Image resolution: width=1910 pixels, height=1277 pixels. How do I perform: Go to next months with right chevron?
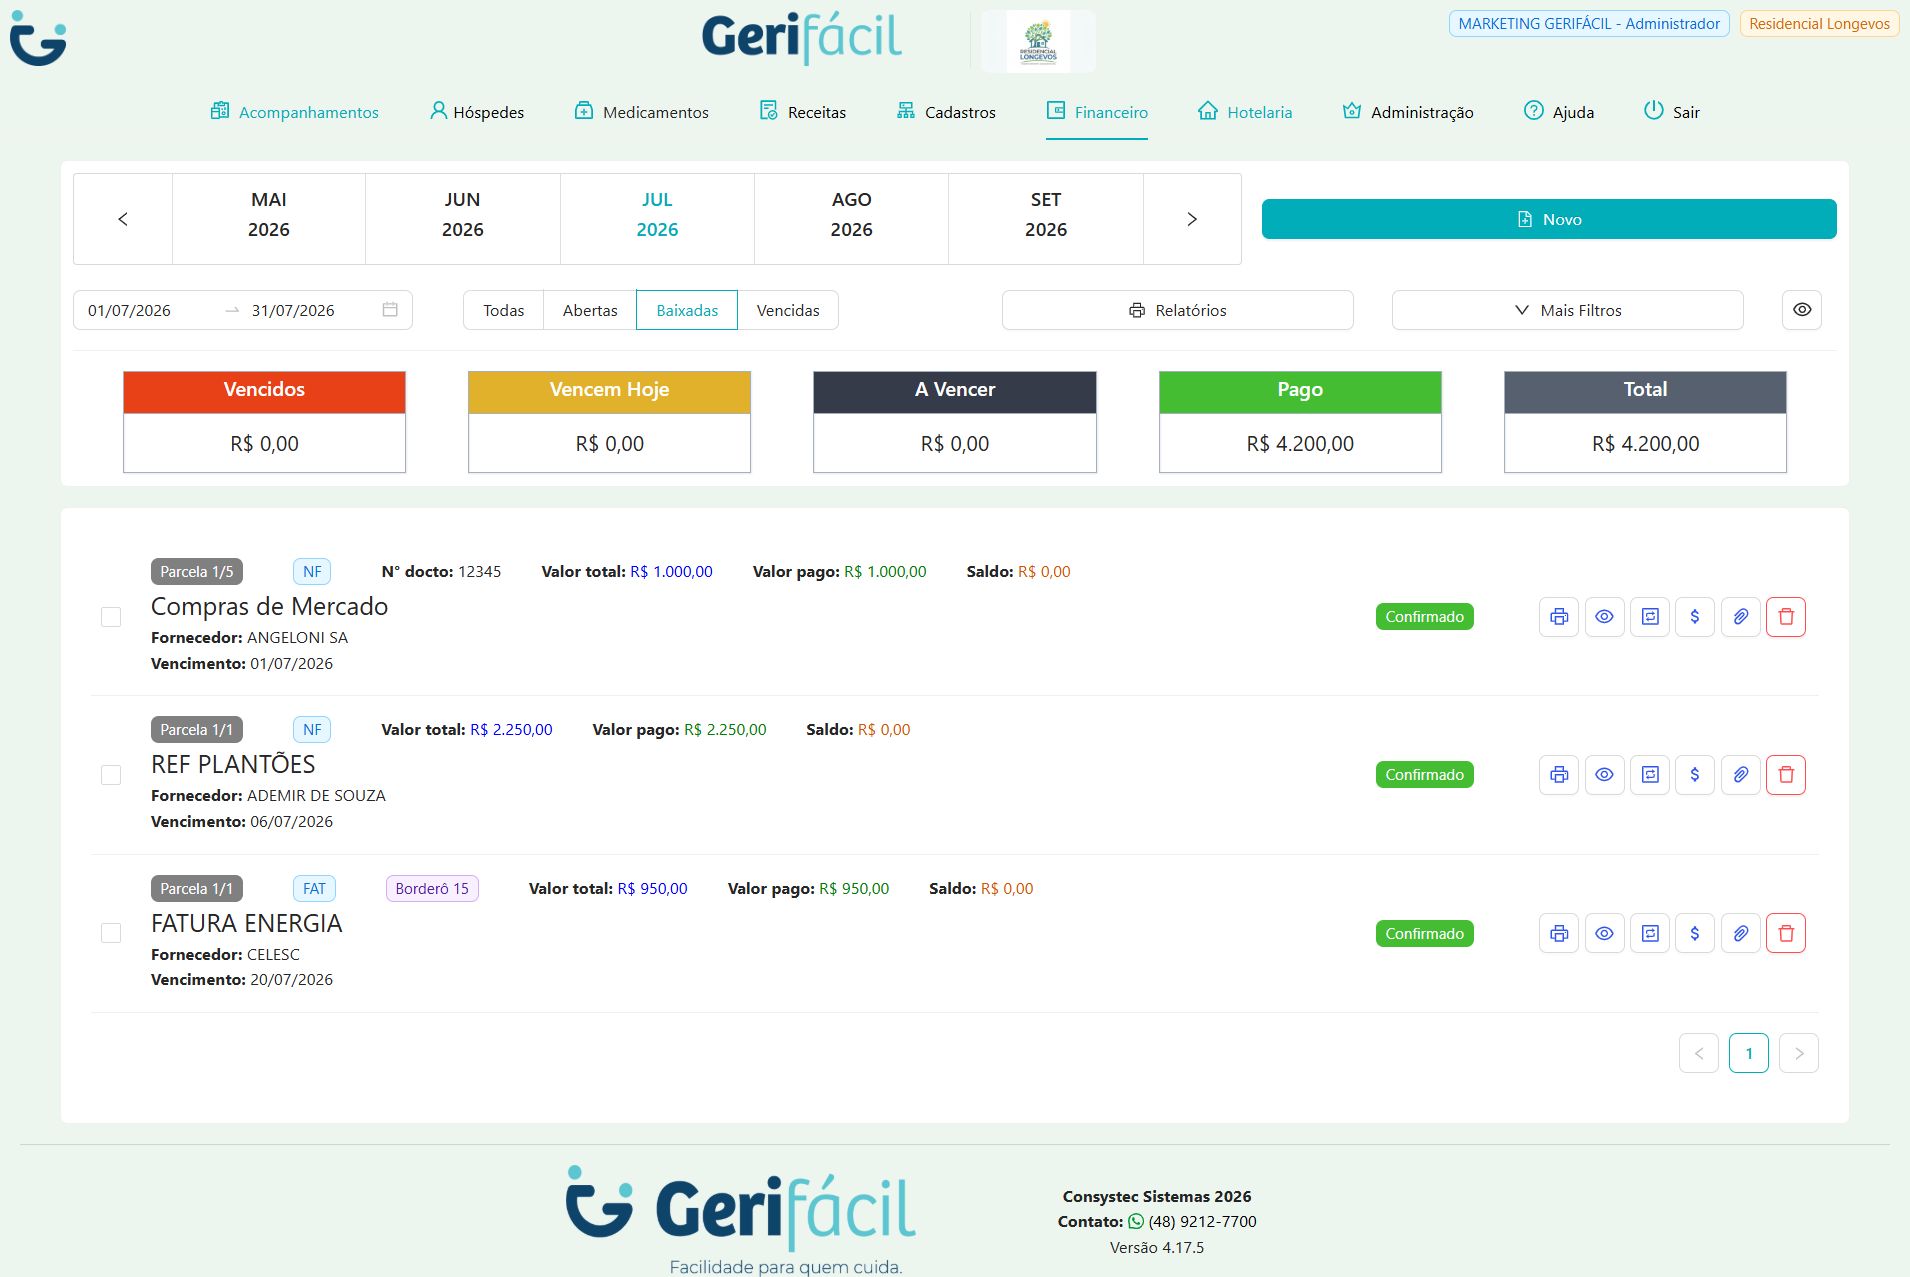pyautogui.click(x=1192, y=219)
